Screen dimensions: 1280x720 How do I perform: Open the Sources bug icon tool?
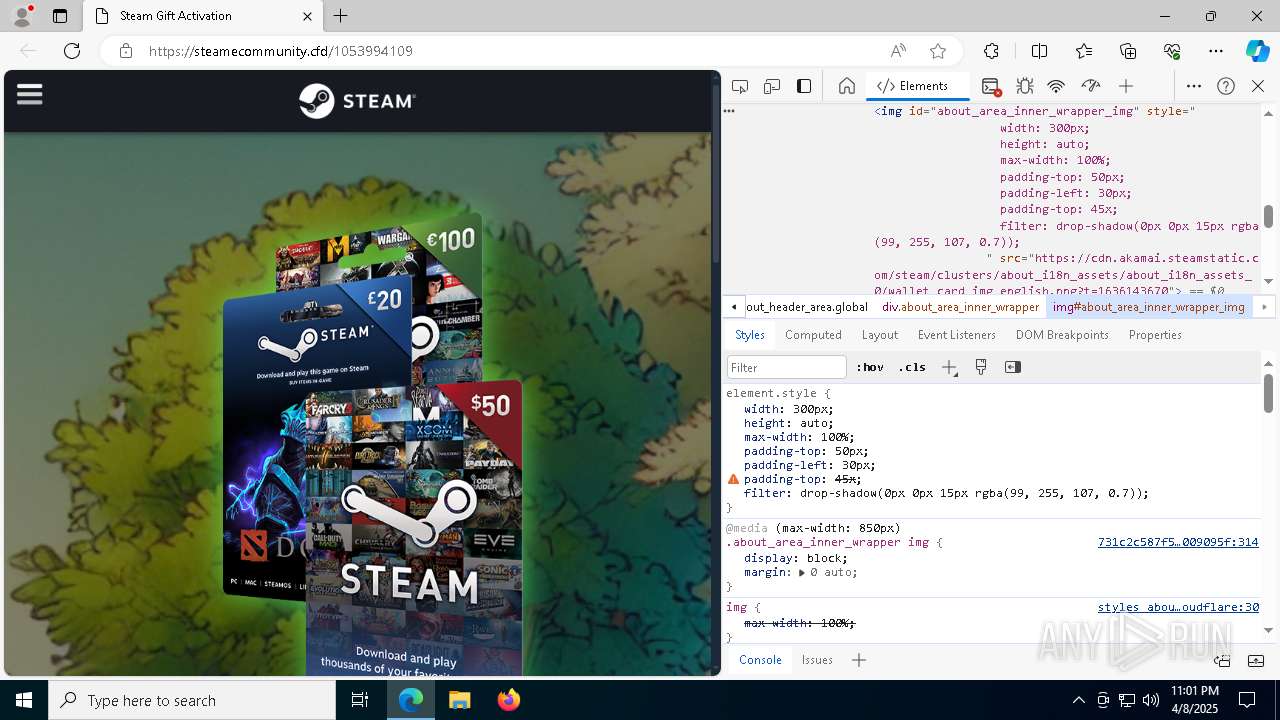tap(1025, 86)
